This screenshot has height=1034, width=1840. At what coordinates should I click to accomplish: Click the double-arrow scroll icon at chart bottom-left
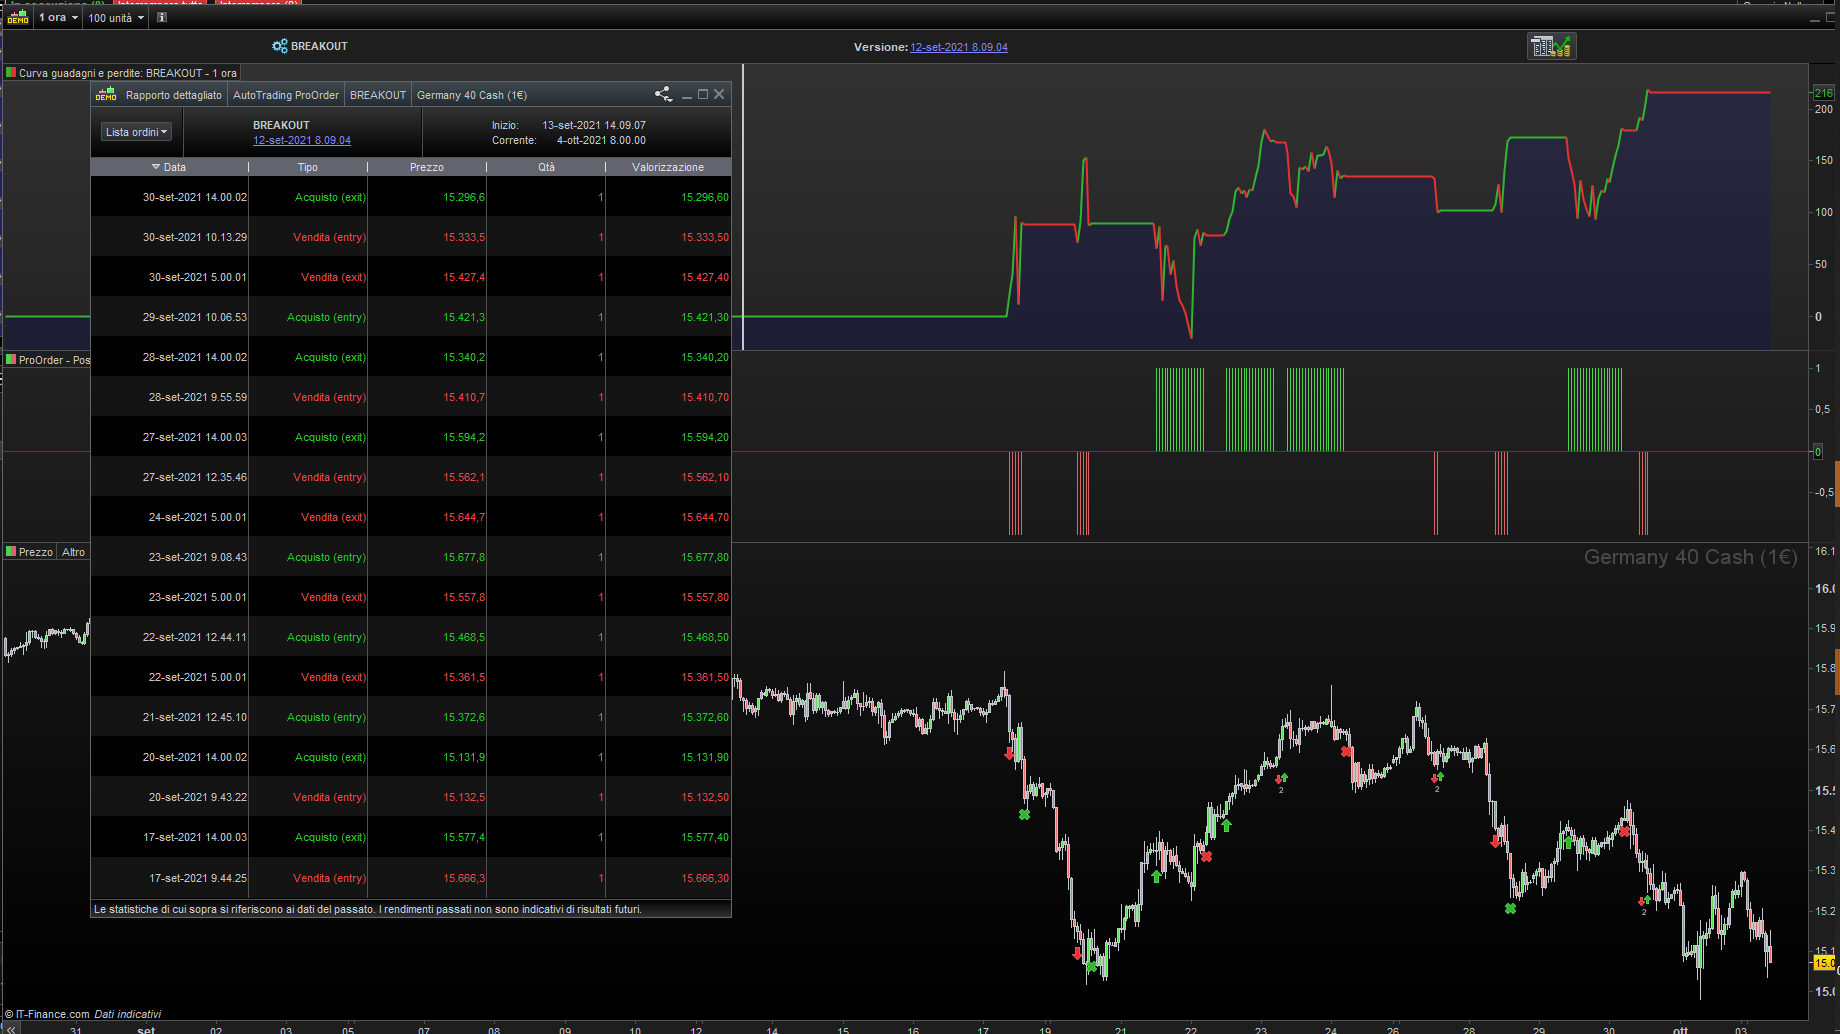(x=11, y=1028)
